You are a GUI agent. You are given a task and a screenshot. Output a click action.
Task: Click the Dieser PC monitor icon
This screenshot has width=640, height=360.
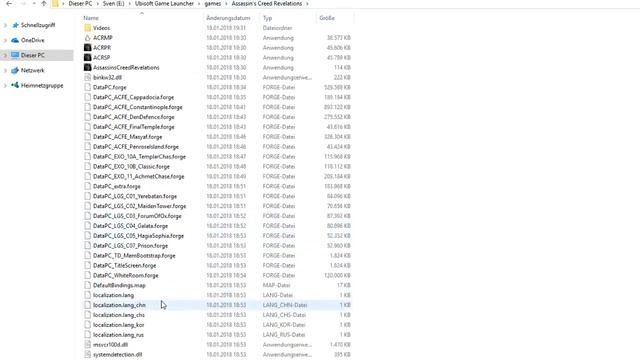[x=15, y=55]
